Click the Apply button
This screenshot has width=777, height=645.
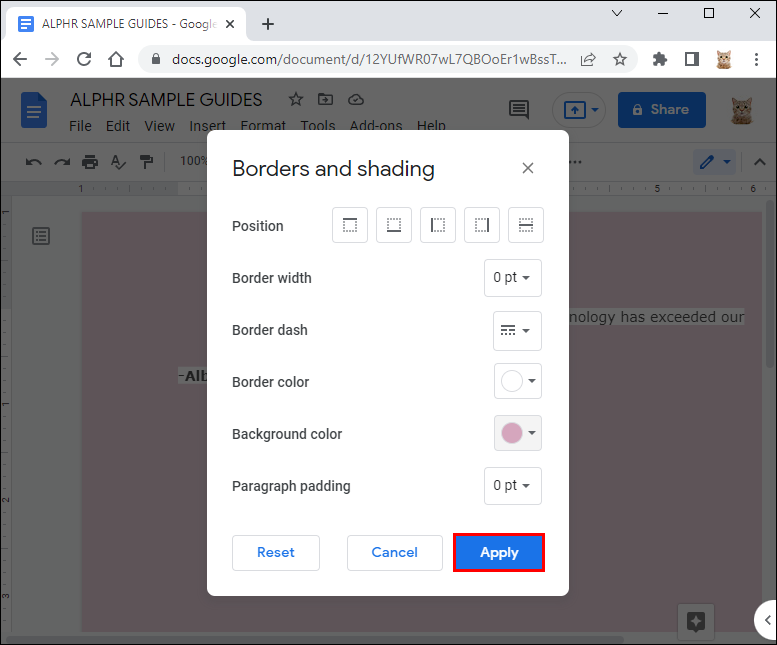[x=499, y=553]
